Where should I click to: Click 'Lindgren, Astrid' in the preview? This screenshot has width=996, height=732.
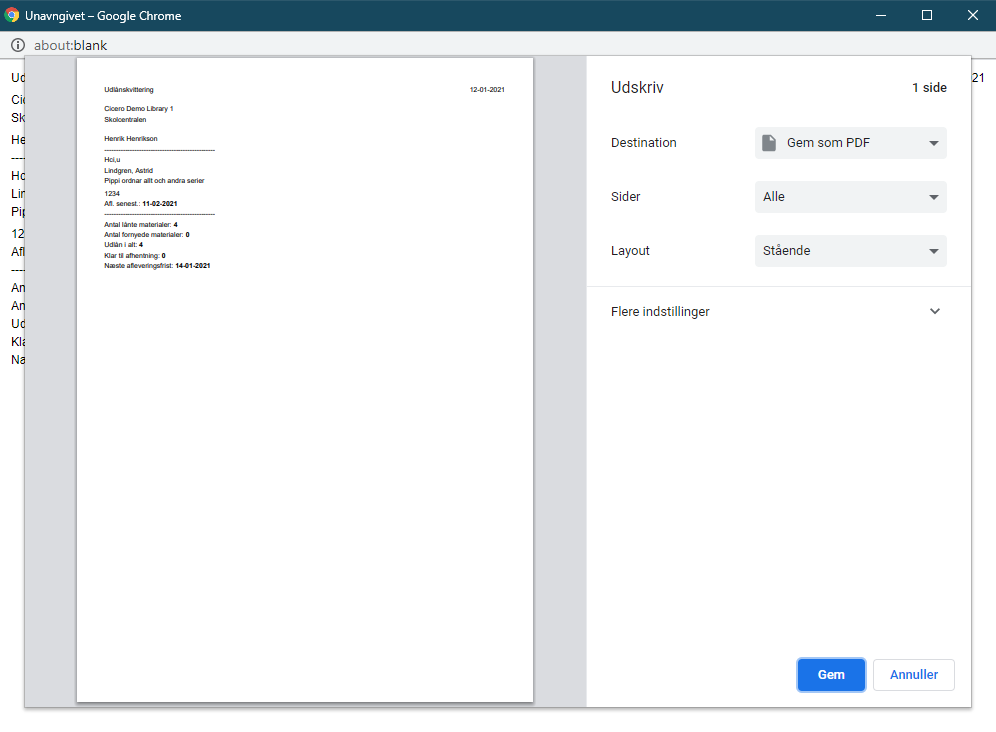(128, 170)
